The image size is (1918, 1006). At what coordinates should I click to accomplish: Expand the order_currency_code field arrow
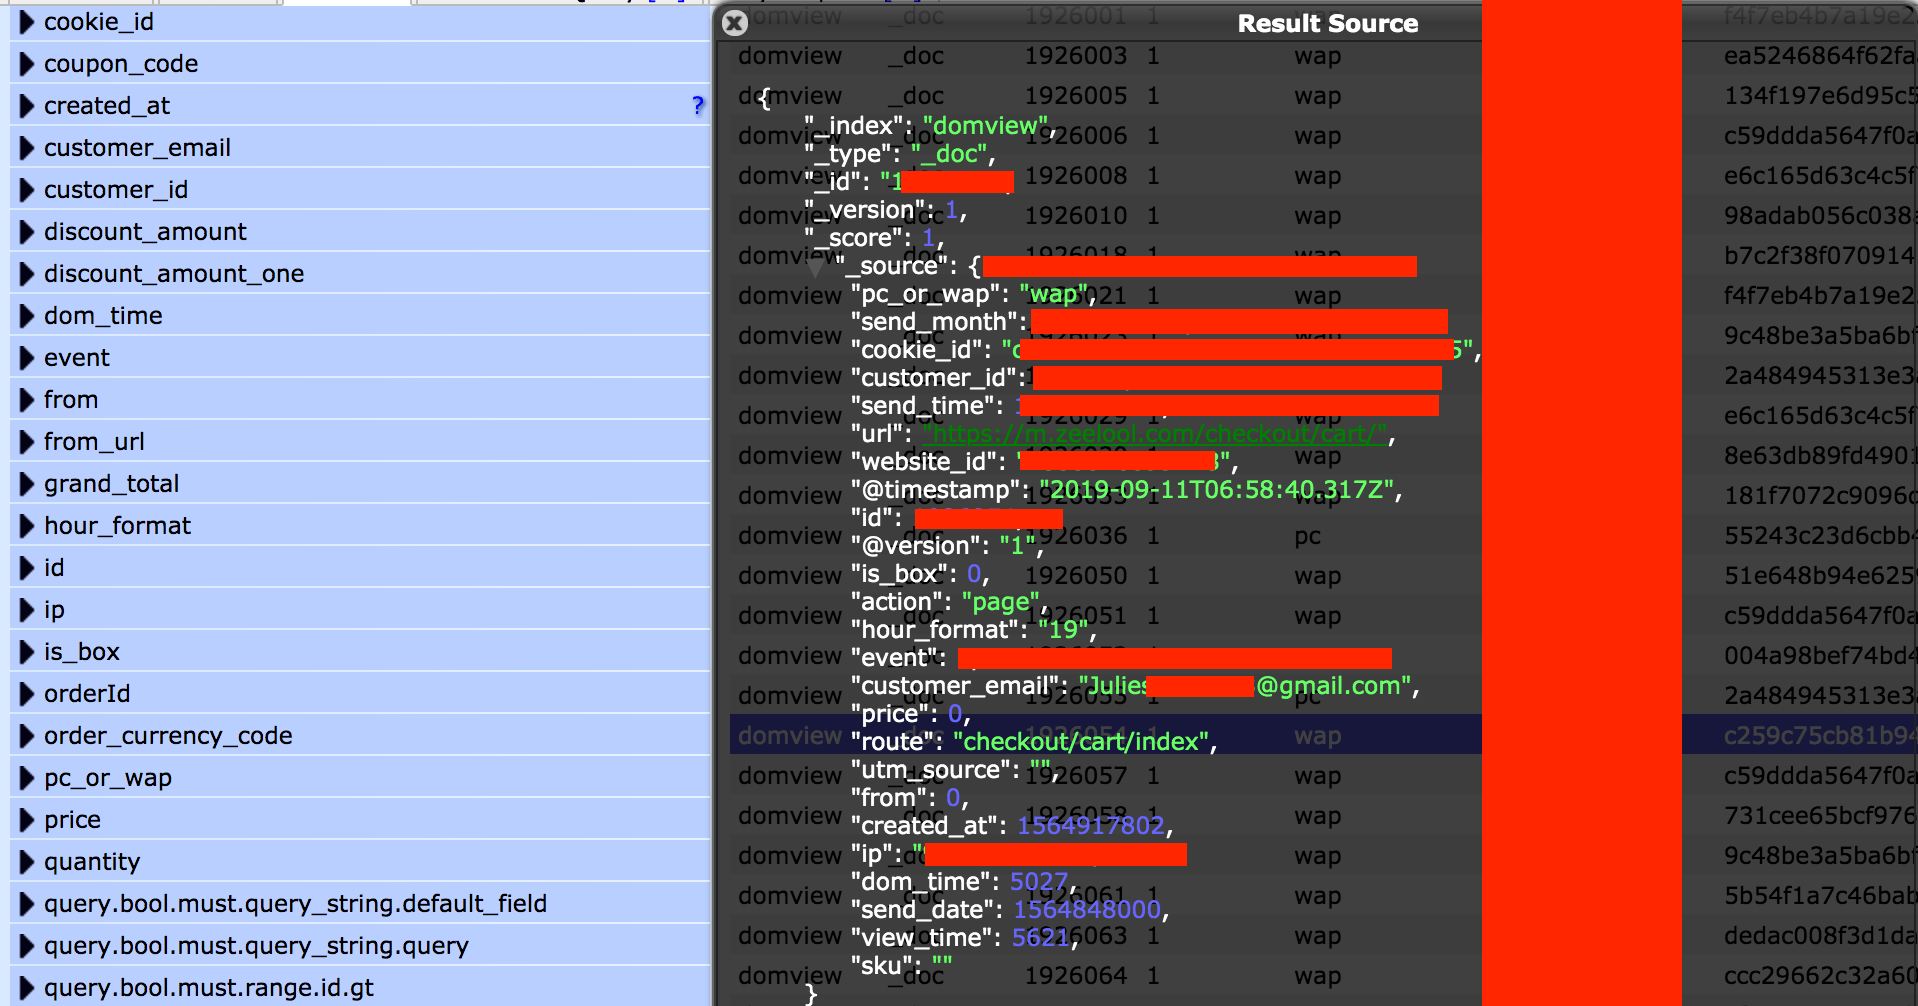[27, 736]
